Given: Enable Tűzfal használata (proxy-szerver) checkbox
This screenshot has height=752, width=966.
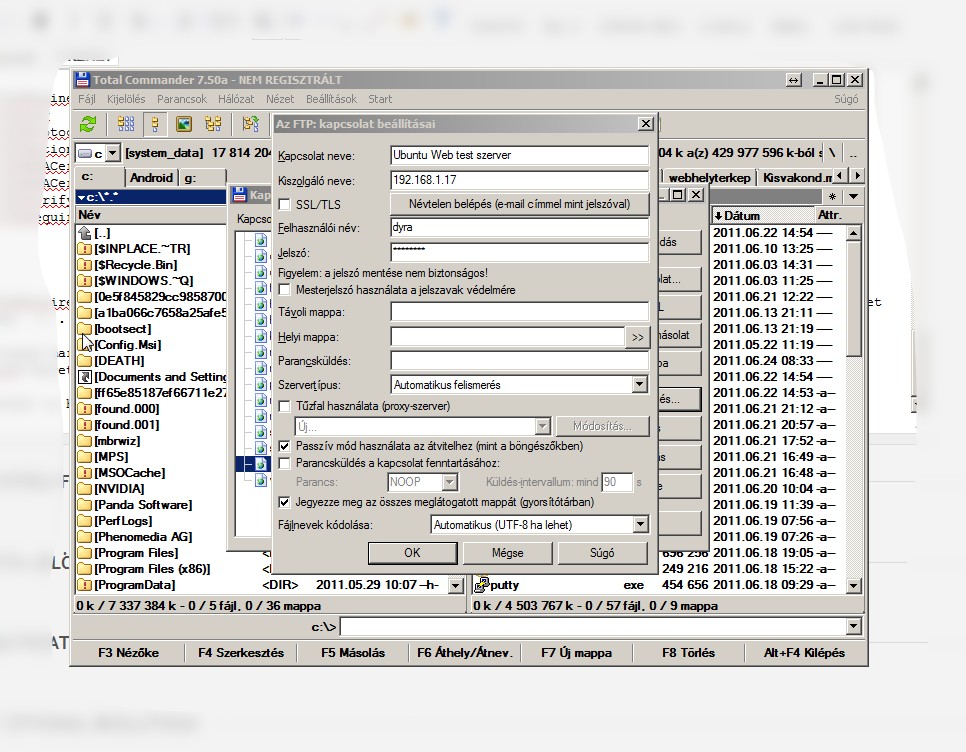Looking at the screenshot, I should pyautogui.click(x=285, y=406).
